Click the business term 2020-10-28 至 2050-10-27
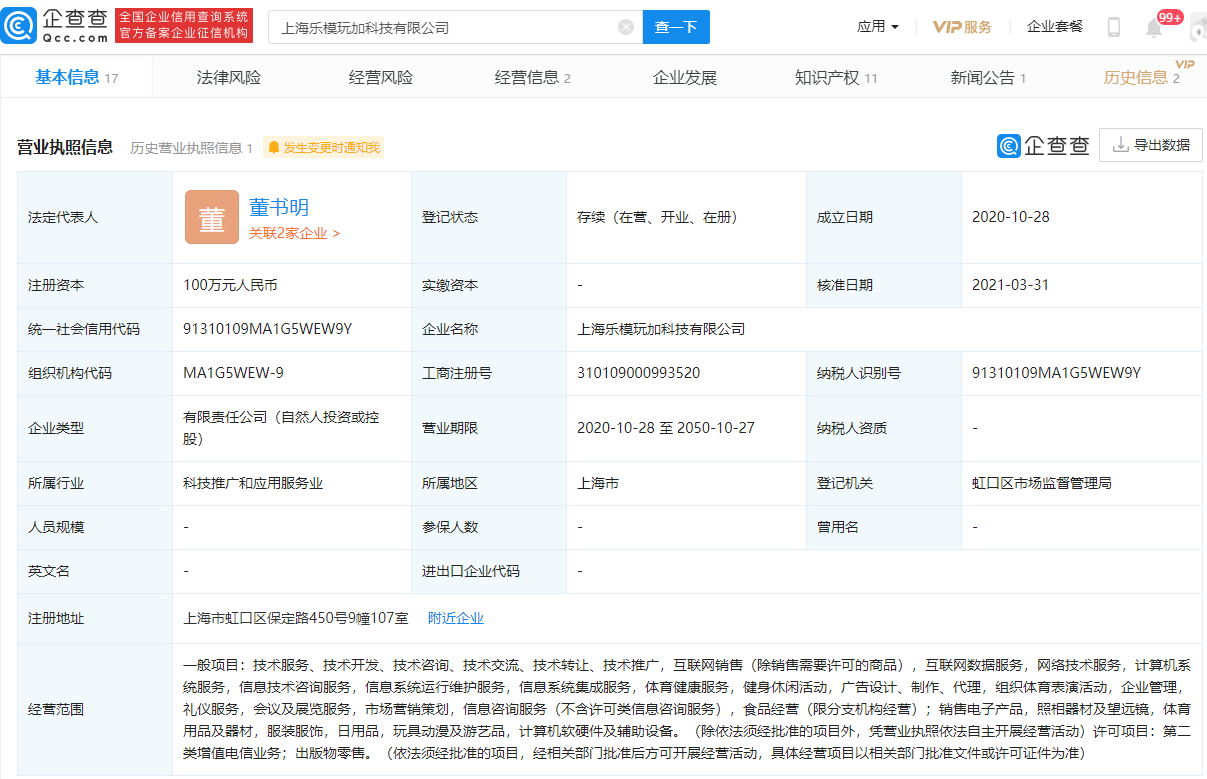Image resolution: width=1207 pixels, height=779 pixels. coord(666,428)
